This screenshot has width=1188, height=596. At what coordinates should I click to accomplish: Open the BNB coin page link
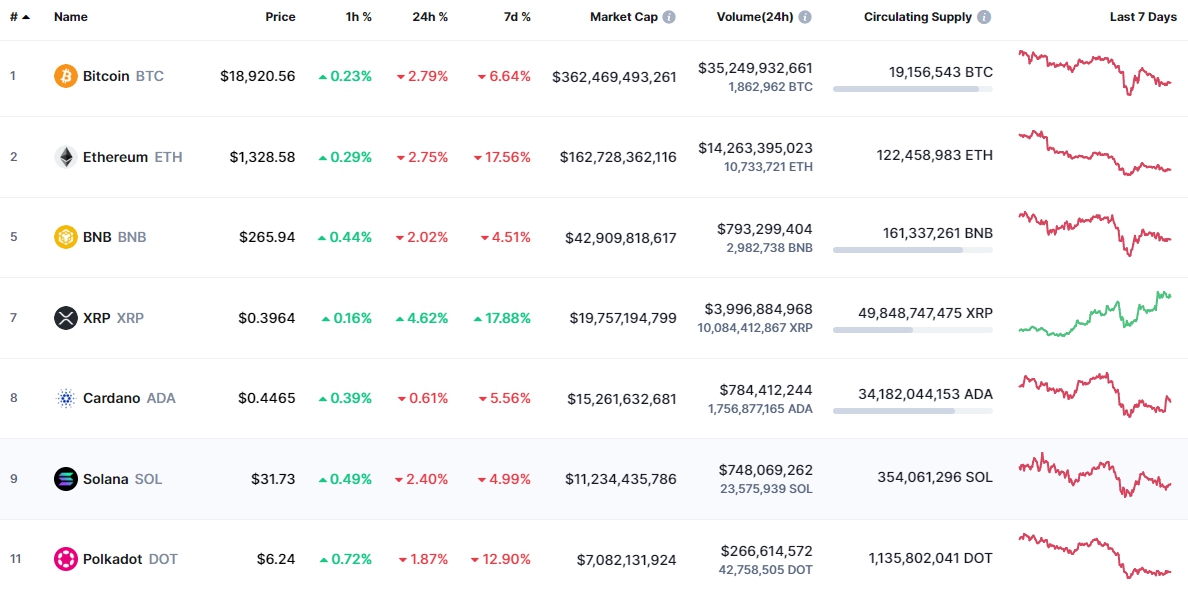pos(100,237)
